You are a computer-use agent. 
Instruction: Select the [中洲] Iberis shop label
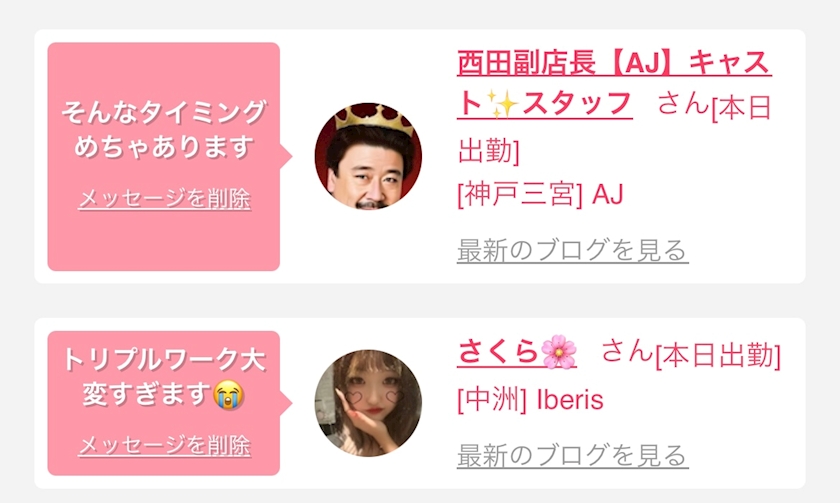530,400
